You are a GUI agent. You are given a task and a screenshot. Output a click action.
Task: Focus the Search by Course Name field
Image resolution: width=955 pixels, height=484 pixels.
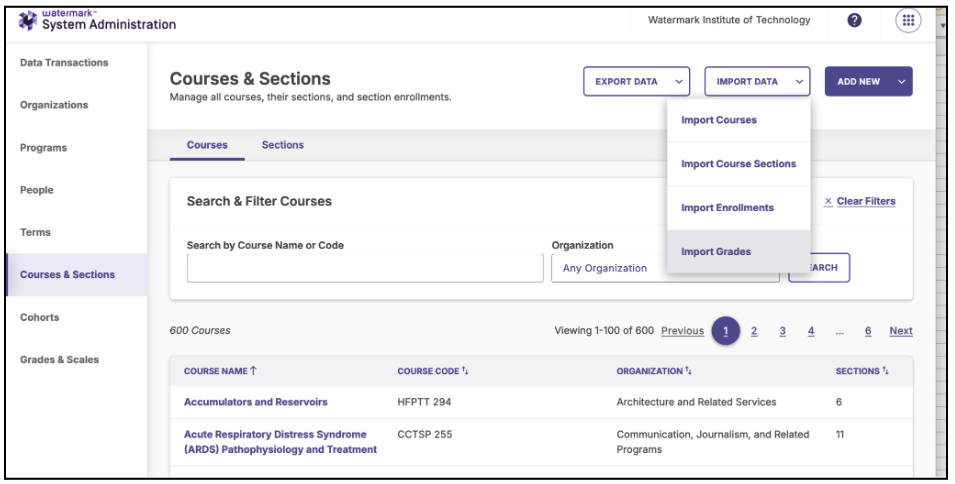(x=365, y=268)
